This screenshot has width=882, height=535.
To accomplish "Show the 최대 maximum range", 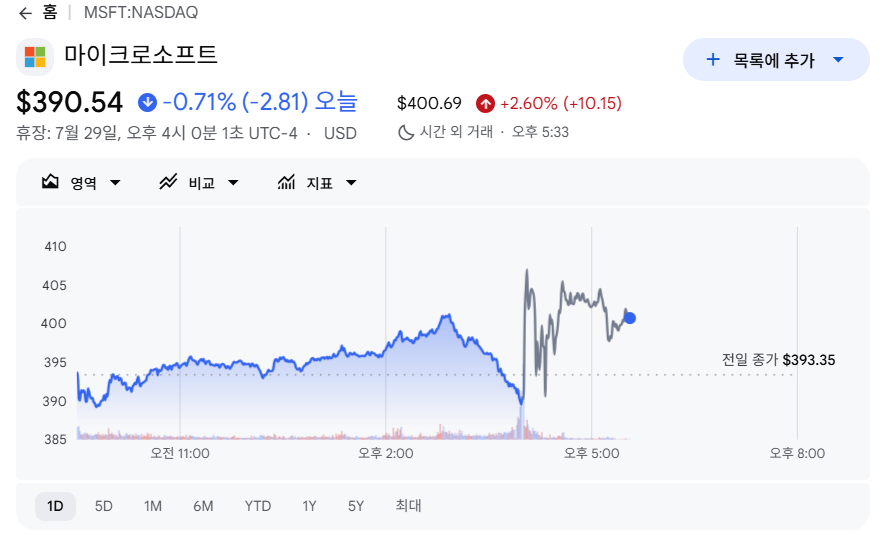I will 408,506.
